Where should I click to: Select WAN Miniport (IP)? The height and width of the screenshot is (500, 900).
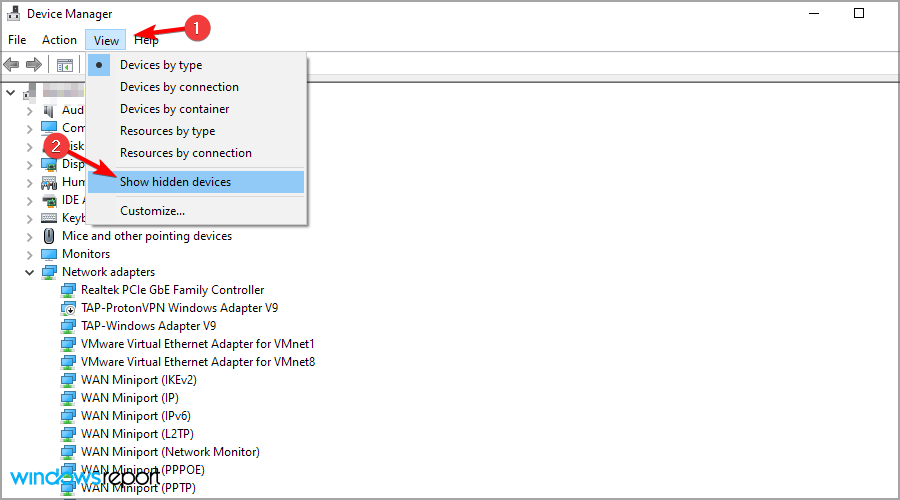tap(129, 398)
